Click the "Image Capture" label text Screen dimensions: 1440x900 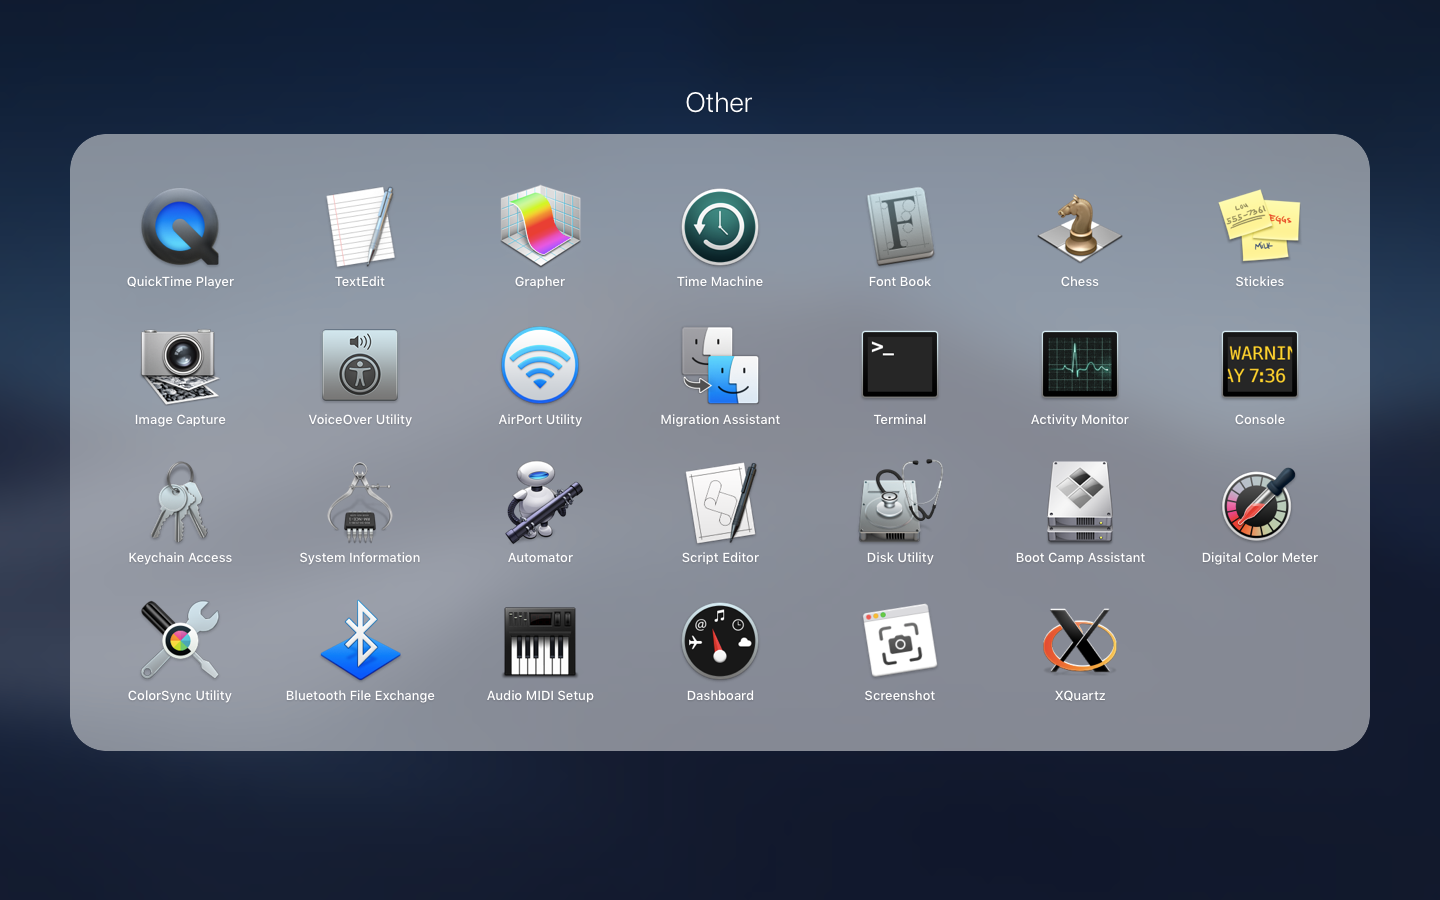pos(180,420)
